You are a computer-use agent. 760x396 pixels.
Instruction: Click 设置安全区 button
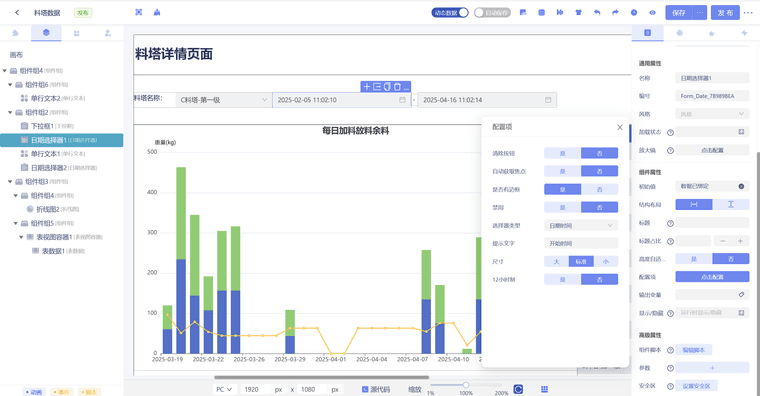pyautogui.click(x=697, y=386)
